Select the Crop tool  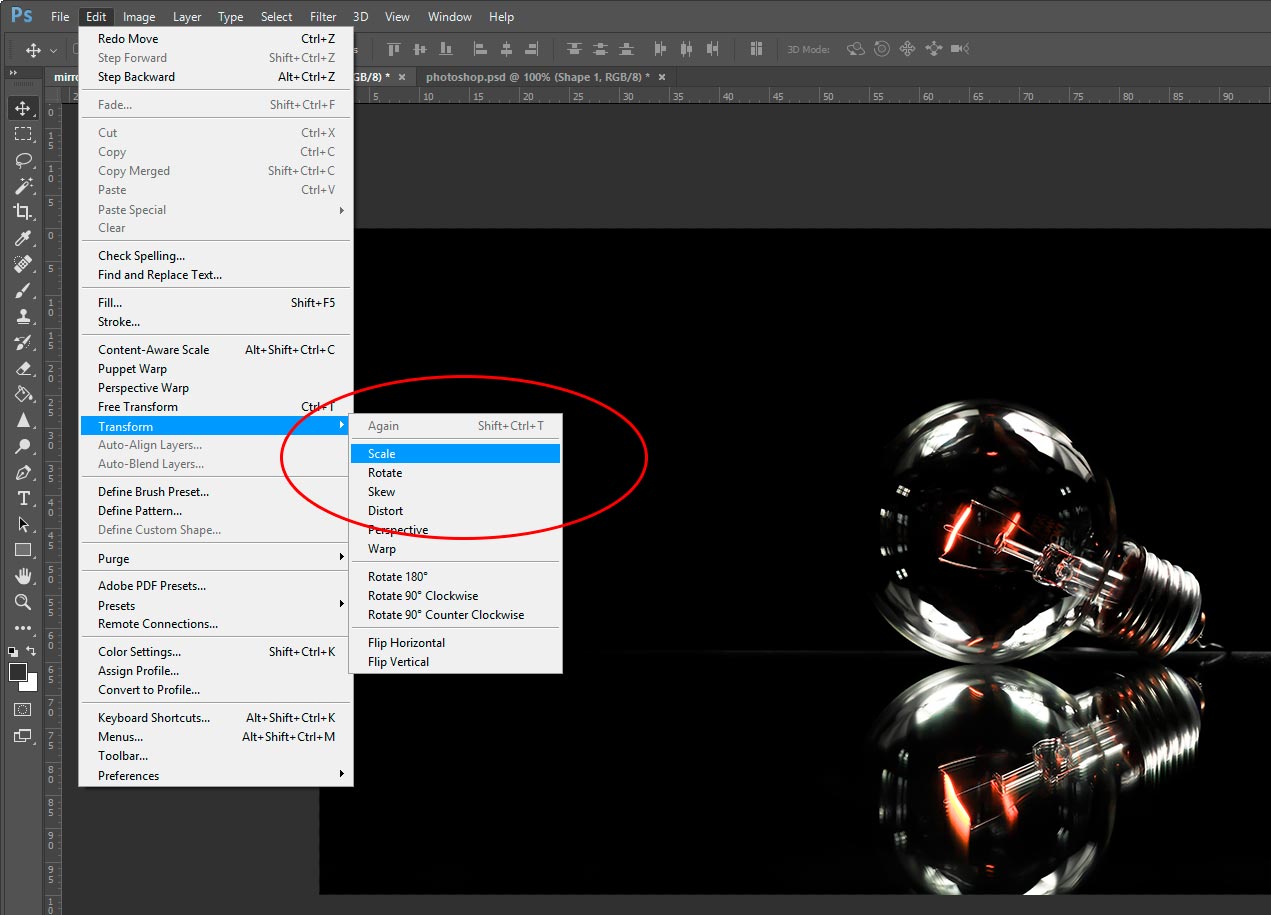pyautogui.click(x=23, y=212)
